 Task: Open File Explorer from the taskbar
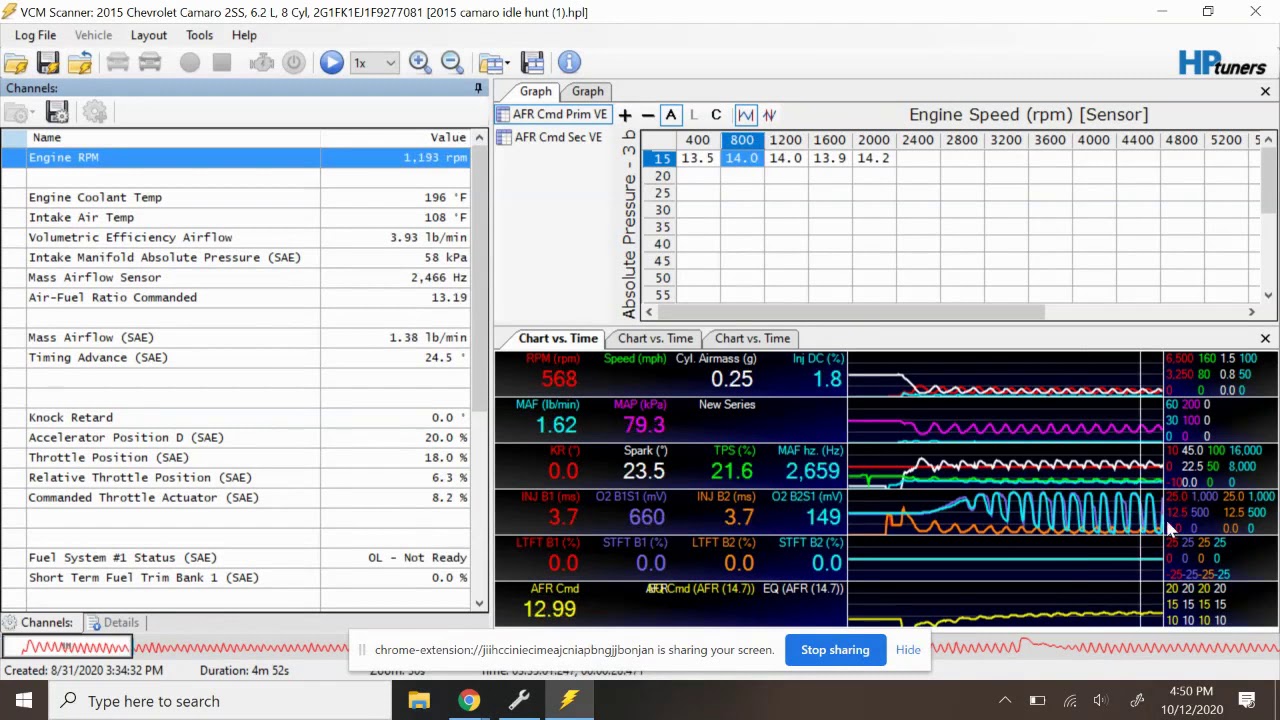tap(419, 701)
